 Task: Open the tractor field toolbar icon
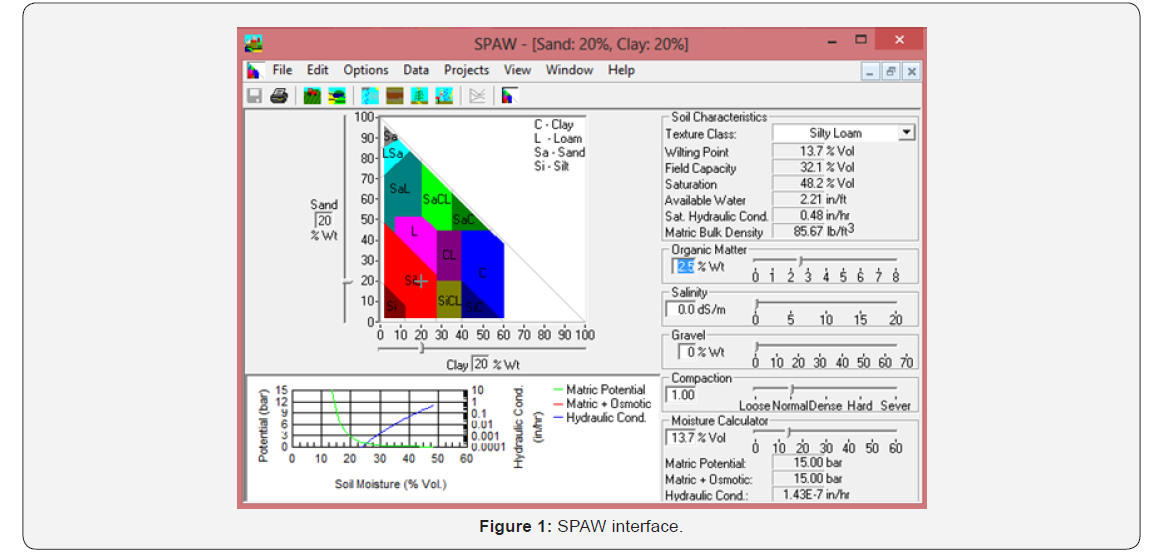point(312,96)
